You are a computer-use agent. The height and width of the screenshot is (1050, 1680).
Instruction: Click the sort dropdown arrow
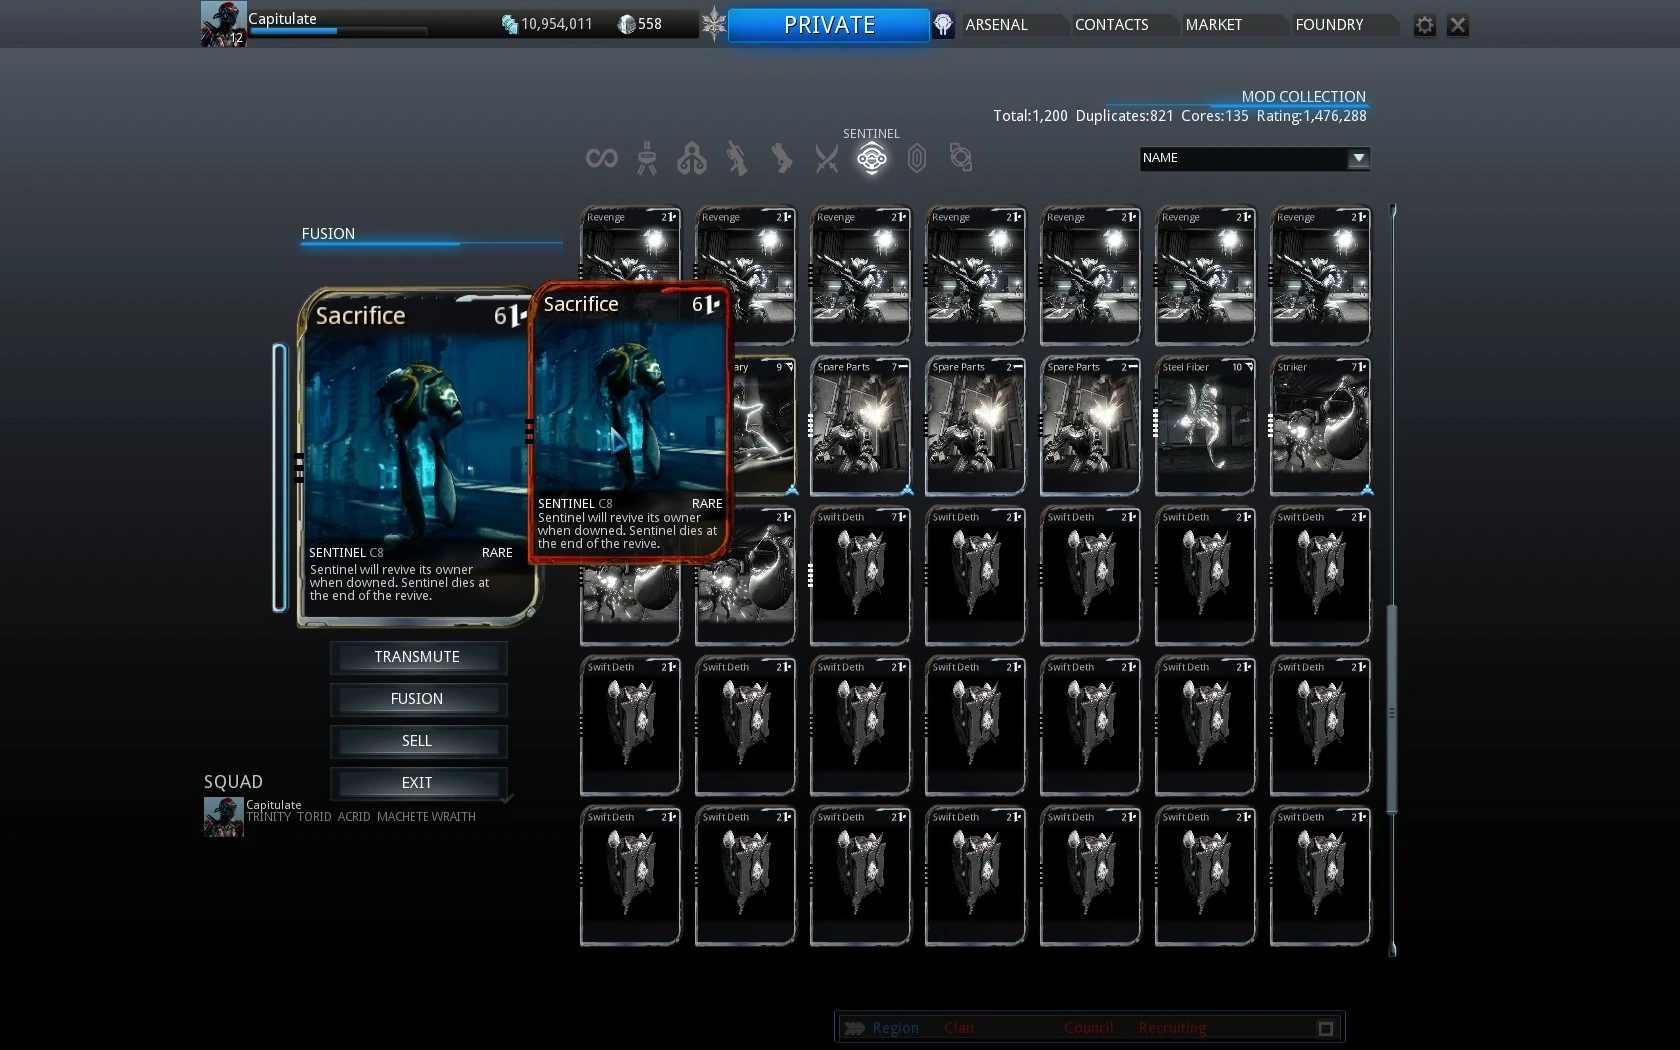[x=1357, y=158]
